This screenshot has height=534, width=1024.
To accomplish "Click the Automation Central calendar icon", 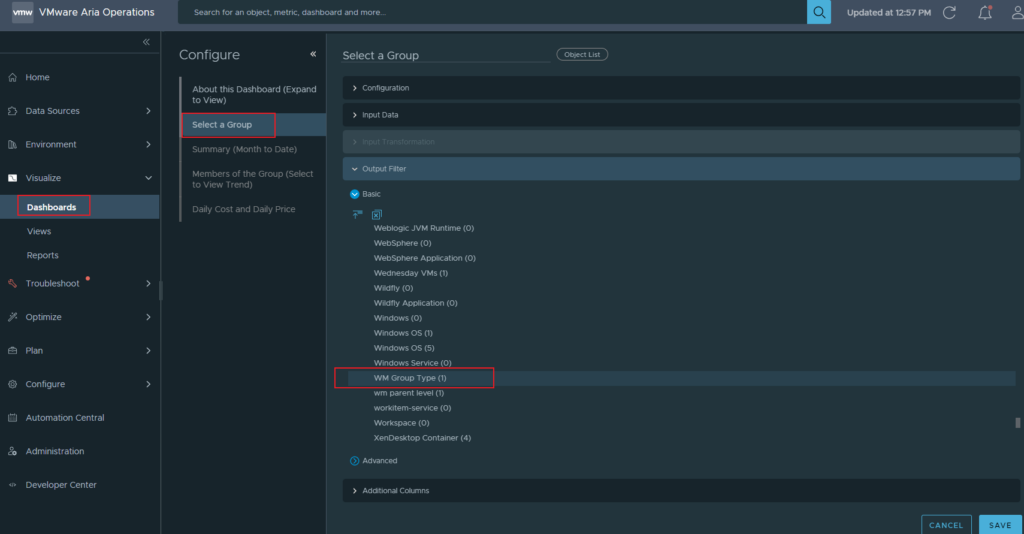I will (x=12, y=418).
